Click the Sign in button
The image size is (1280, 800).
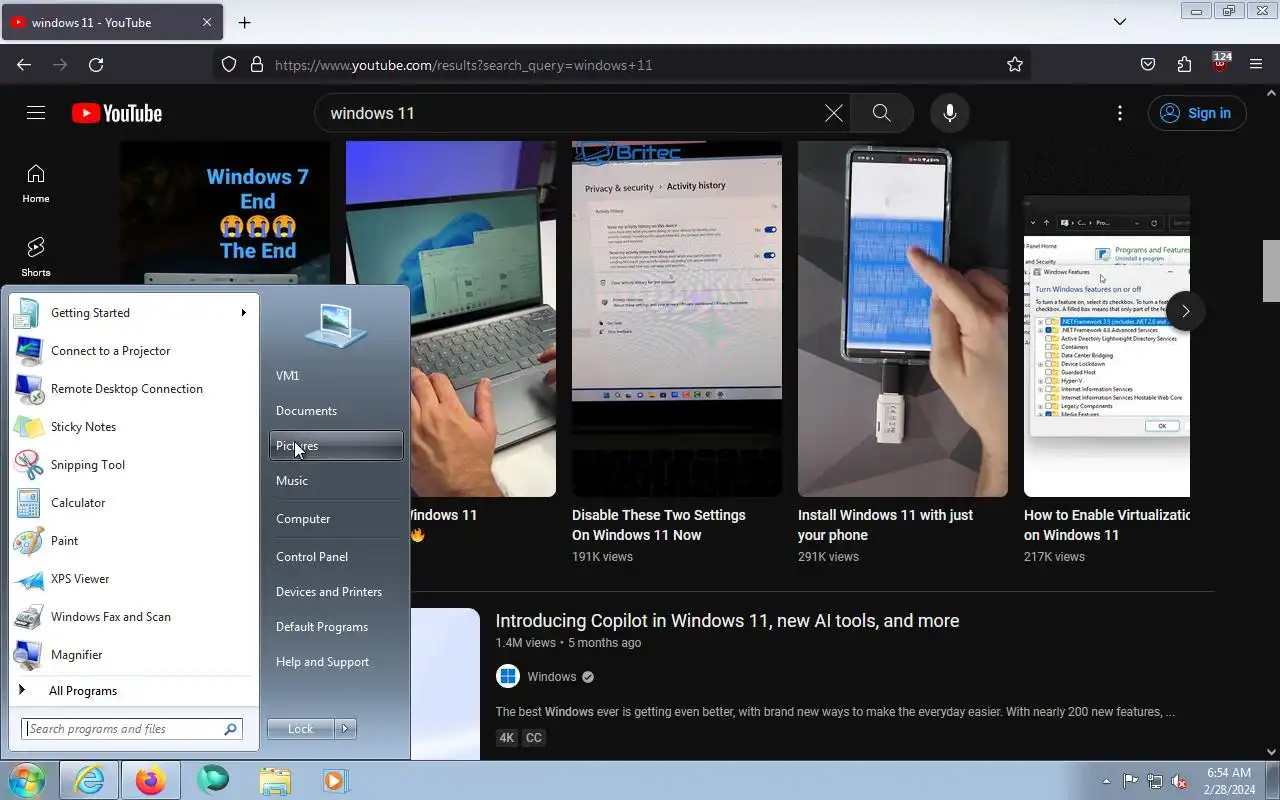1196,113
